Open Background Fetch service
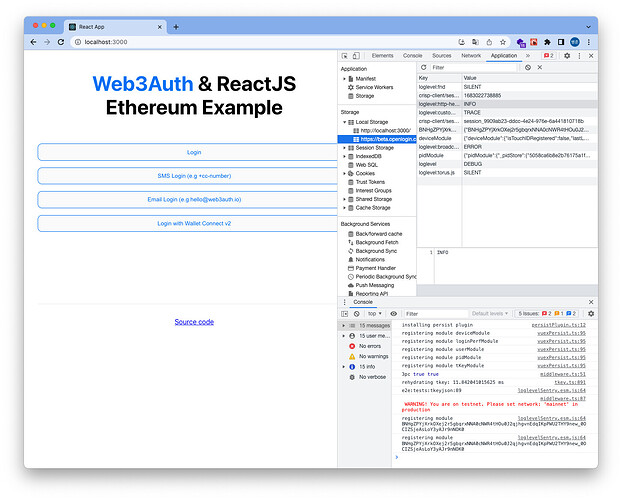 pyautogui.click(x=376, y=242)
